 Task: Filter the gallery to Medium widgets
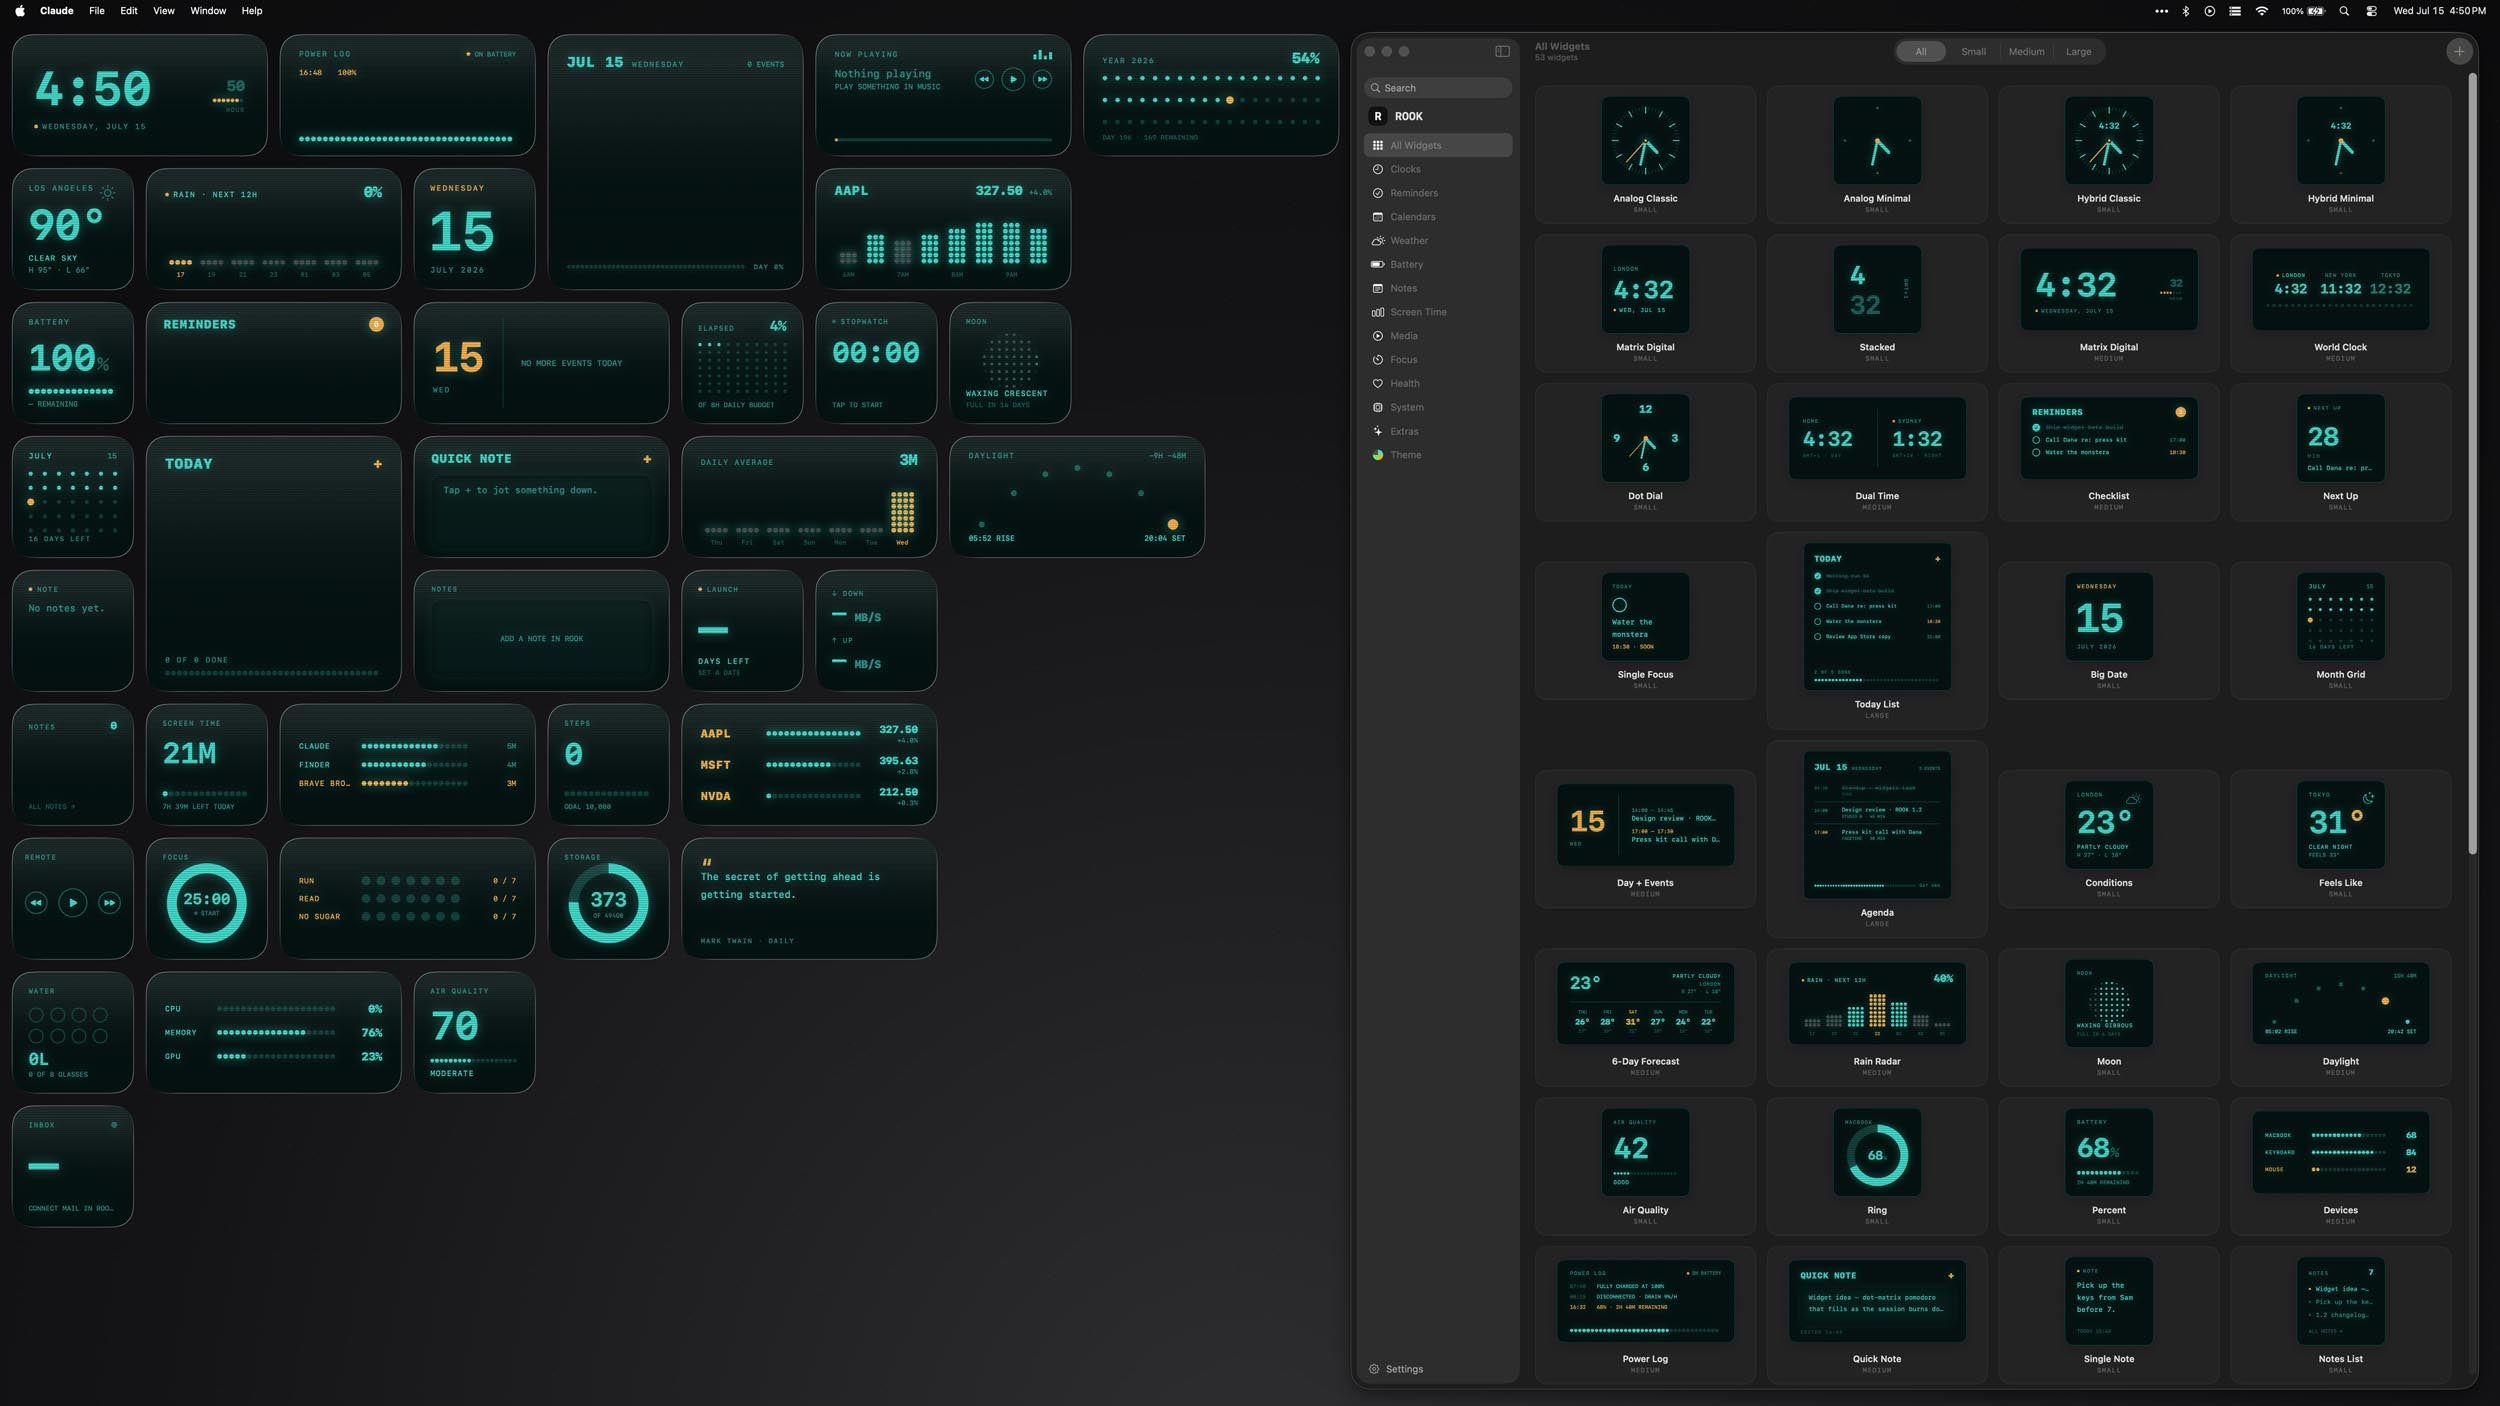[2026, 52]
